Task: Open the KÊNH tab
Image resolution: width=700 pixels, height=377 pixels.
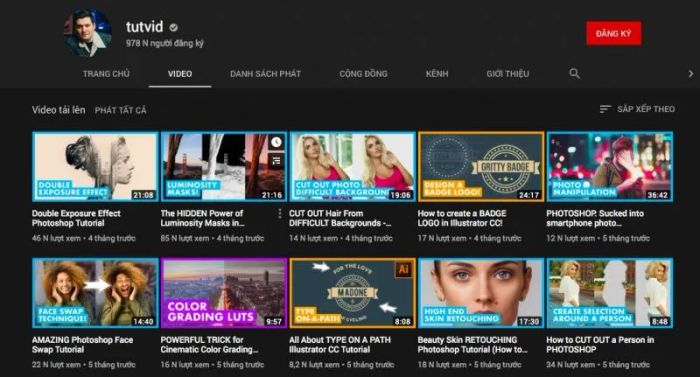Action: coord(437,74)
